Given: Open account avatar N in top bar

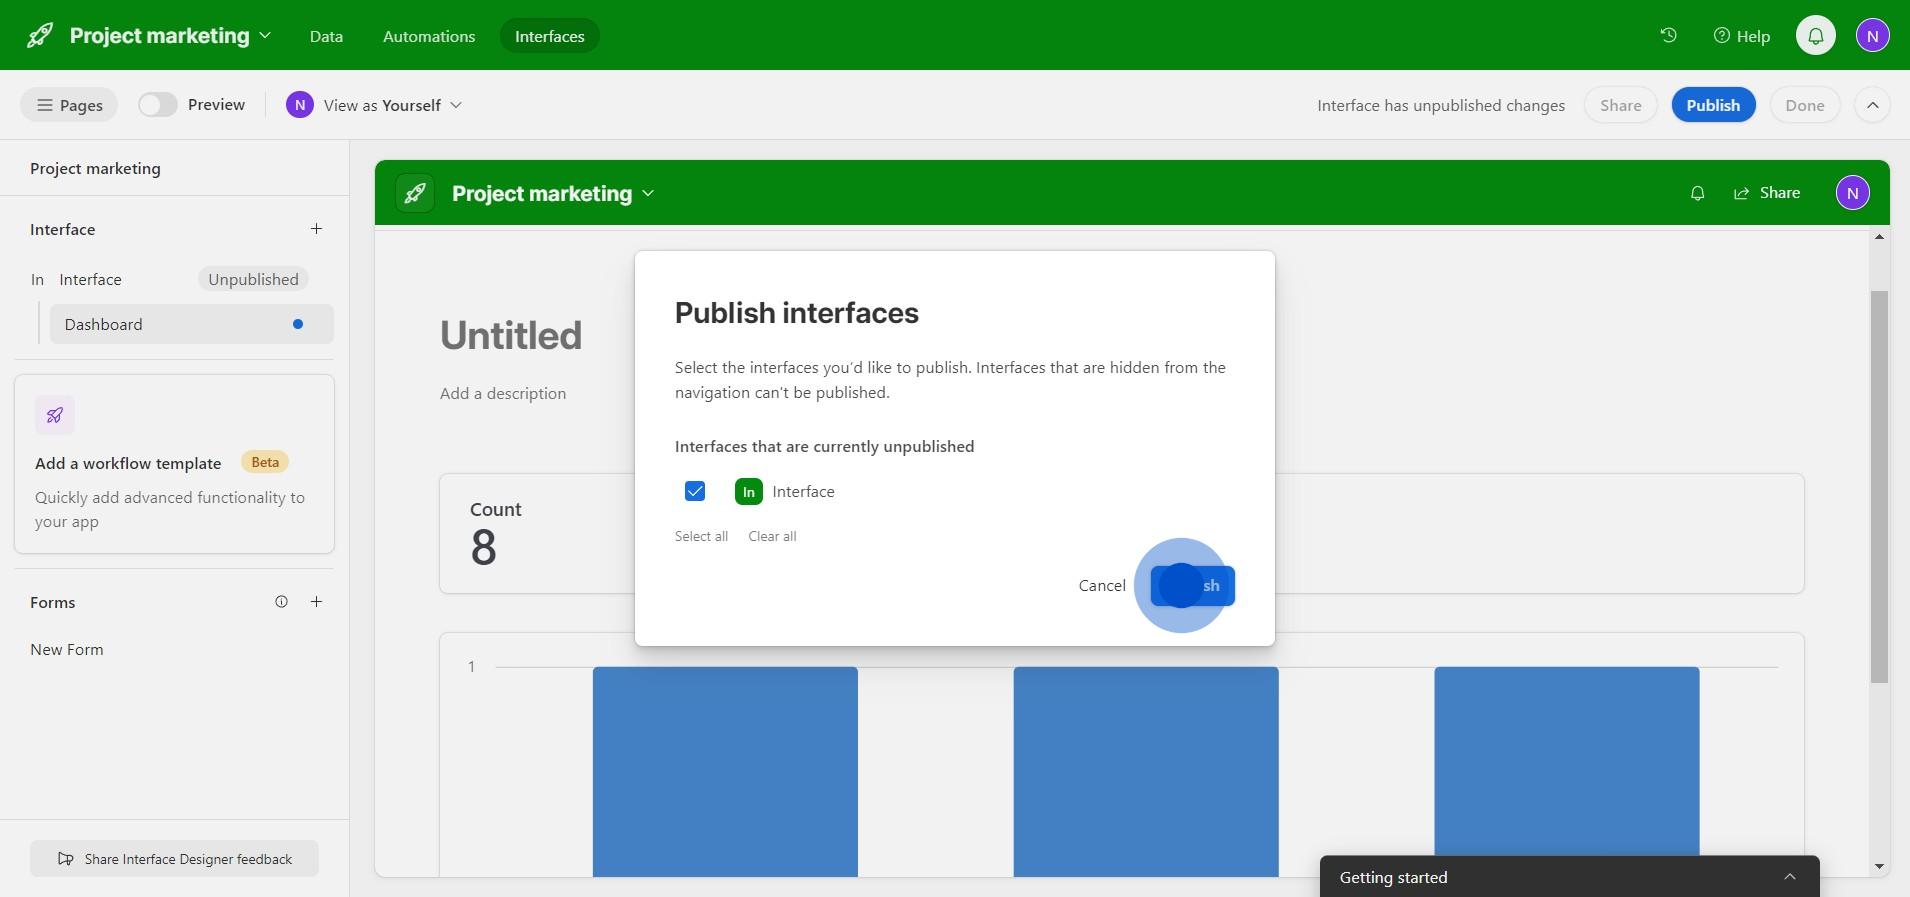Looking at the screenshot, I should click(1873, 36).
